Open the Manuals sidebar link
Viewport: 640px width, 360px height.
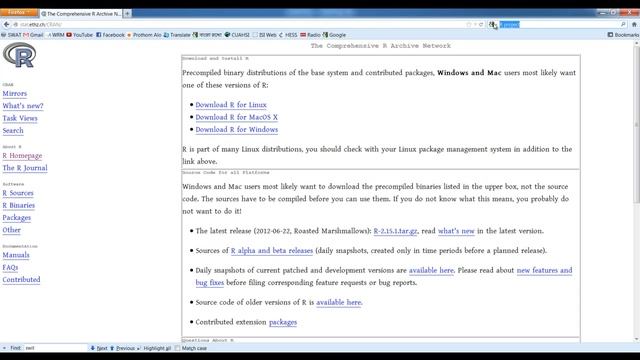coord(16,255)
